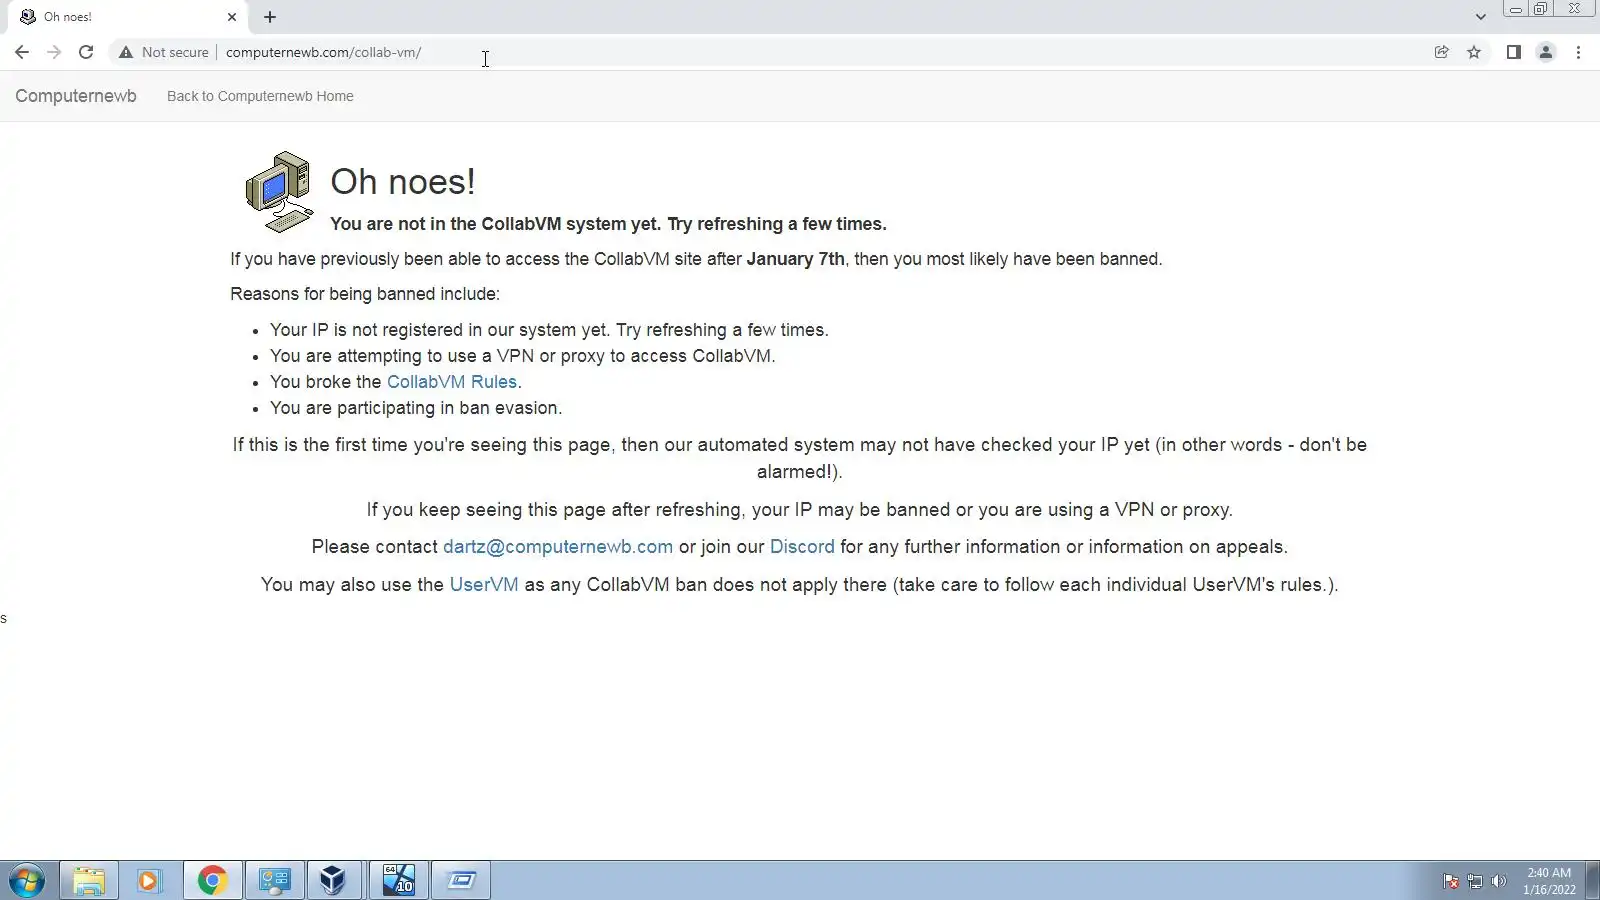
Task: Close the Oh noes! tab
Action: pyautogui.click(x=232, y=17)
